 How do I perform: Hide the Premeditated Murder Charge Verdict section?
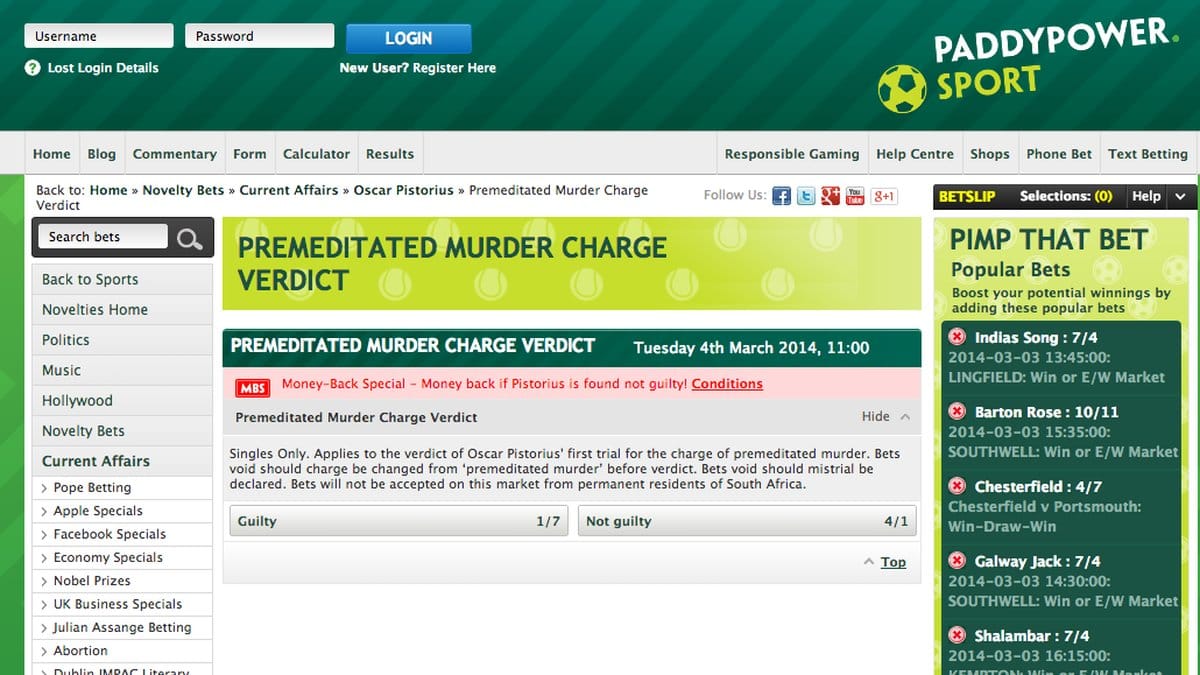point(885,417)
